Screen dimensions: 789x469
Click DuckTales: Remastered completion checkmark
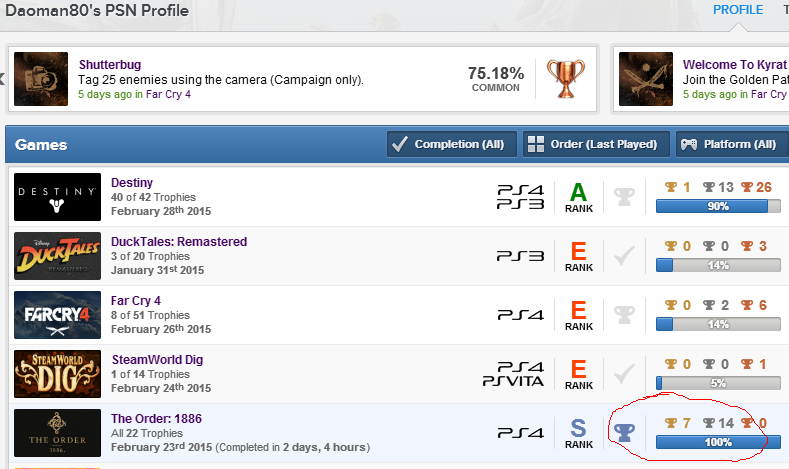[624, 255]
